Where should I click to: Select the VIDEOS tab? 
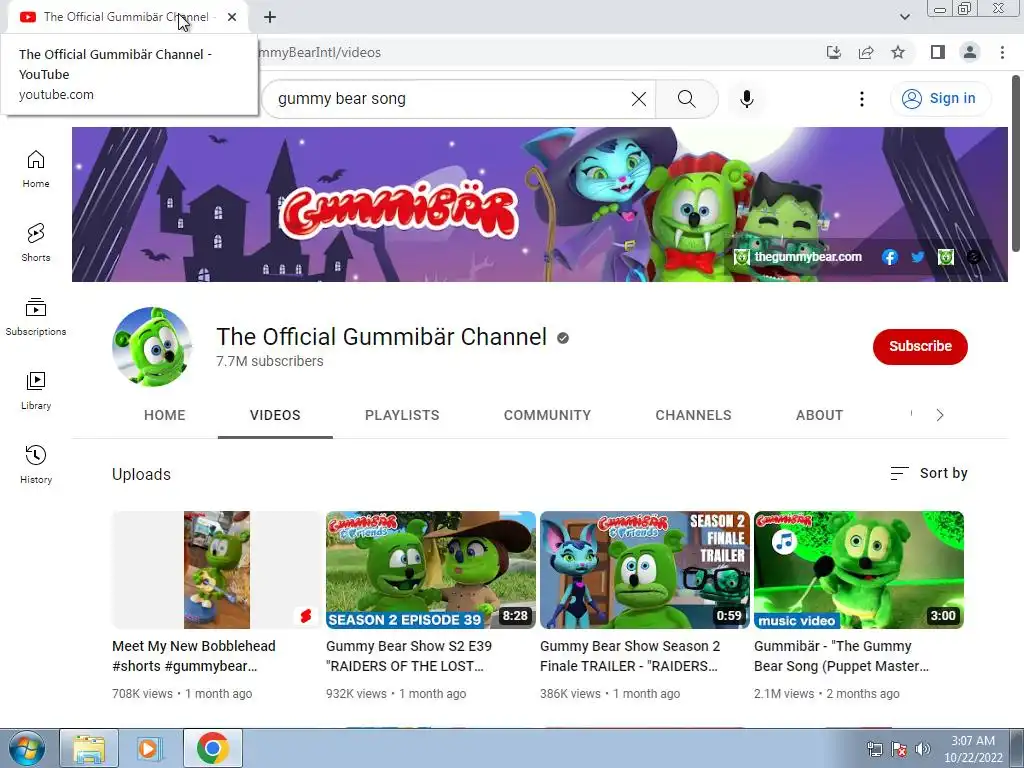275,415
